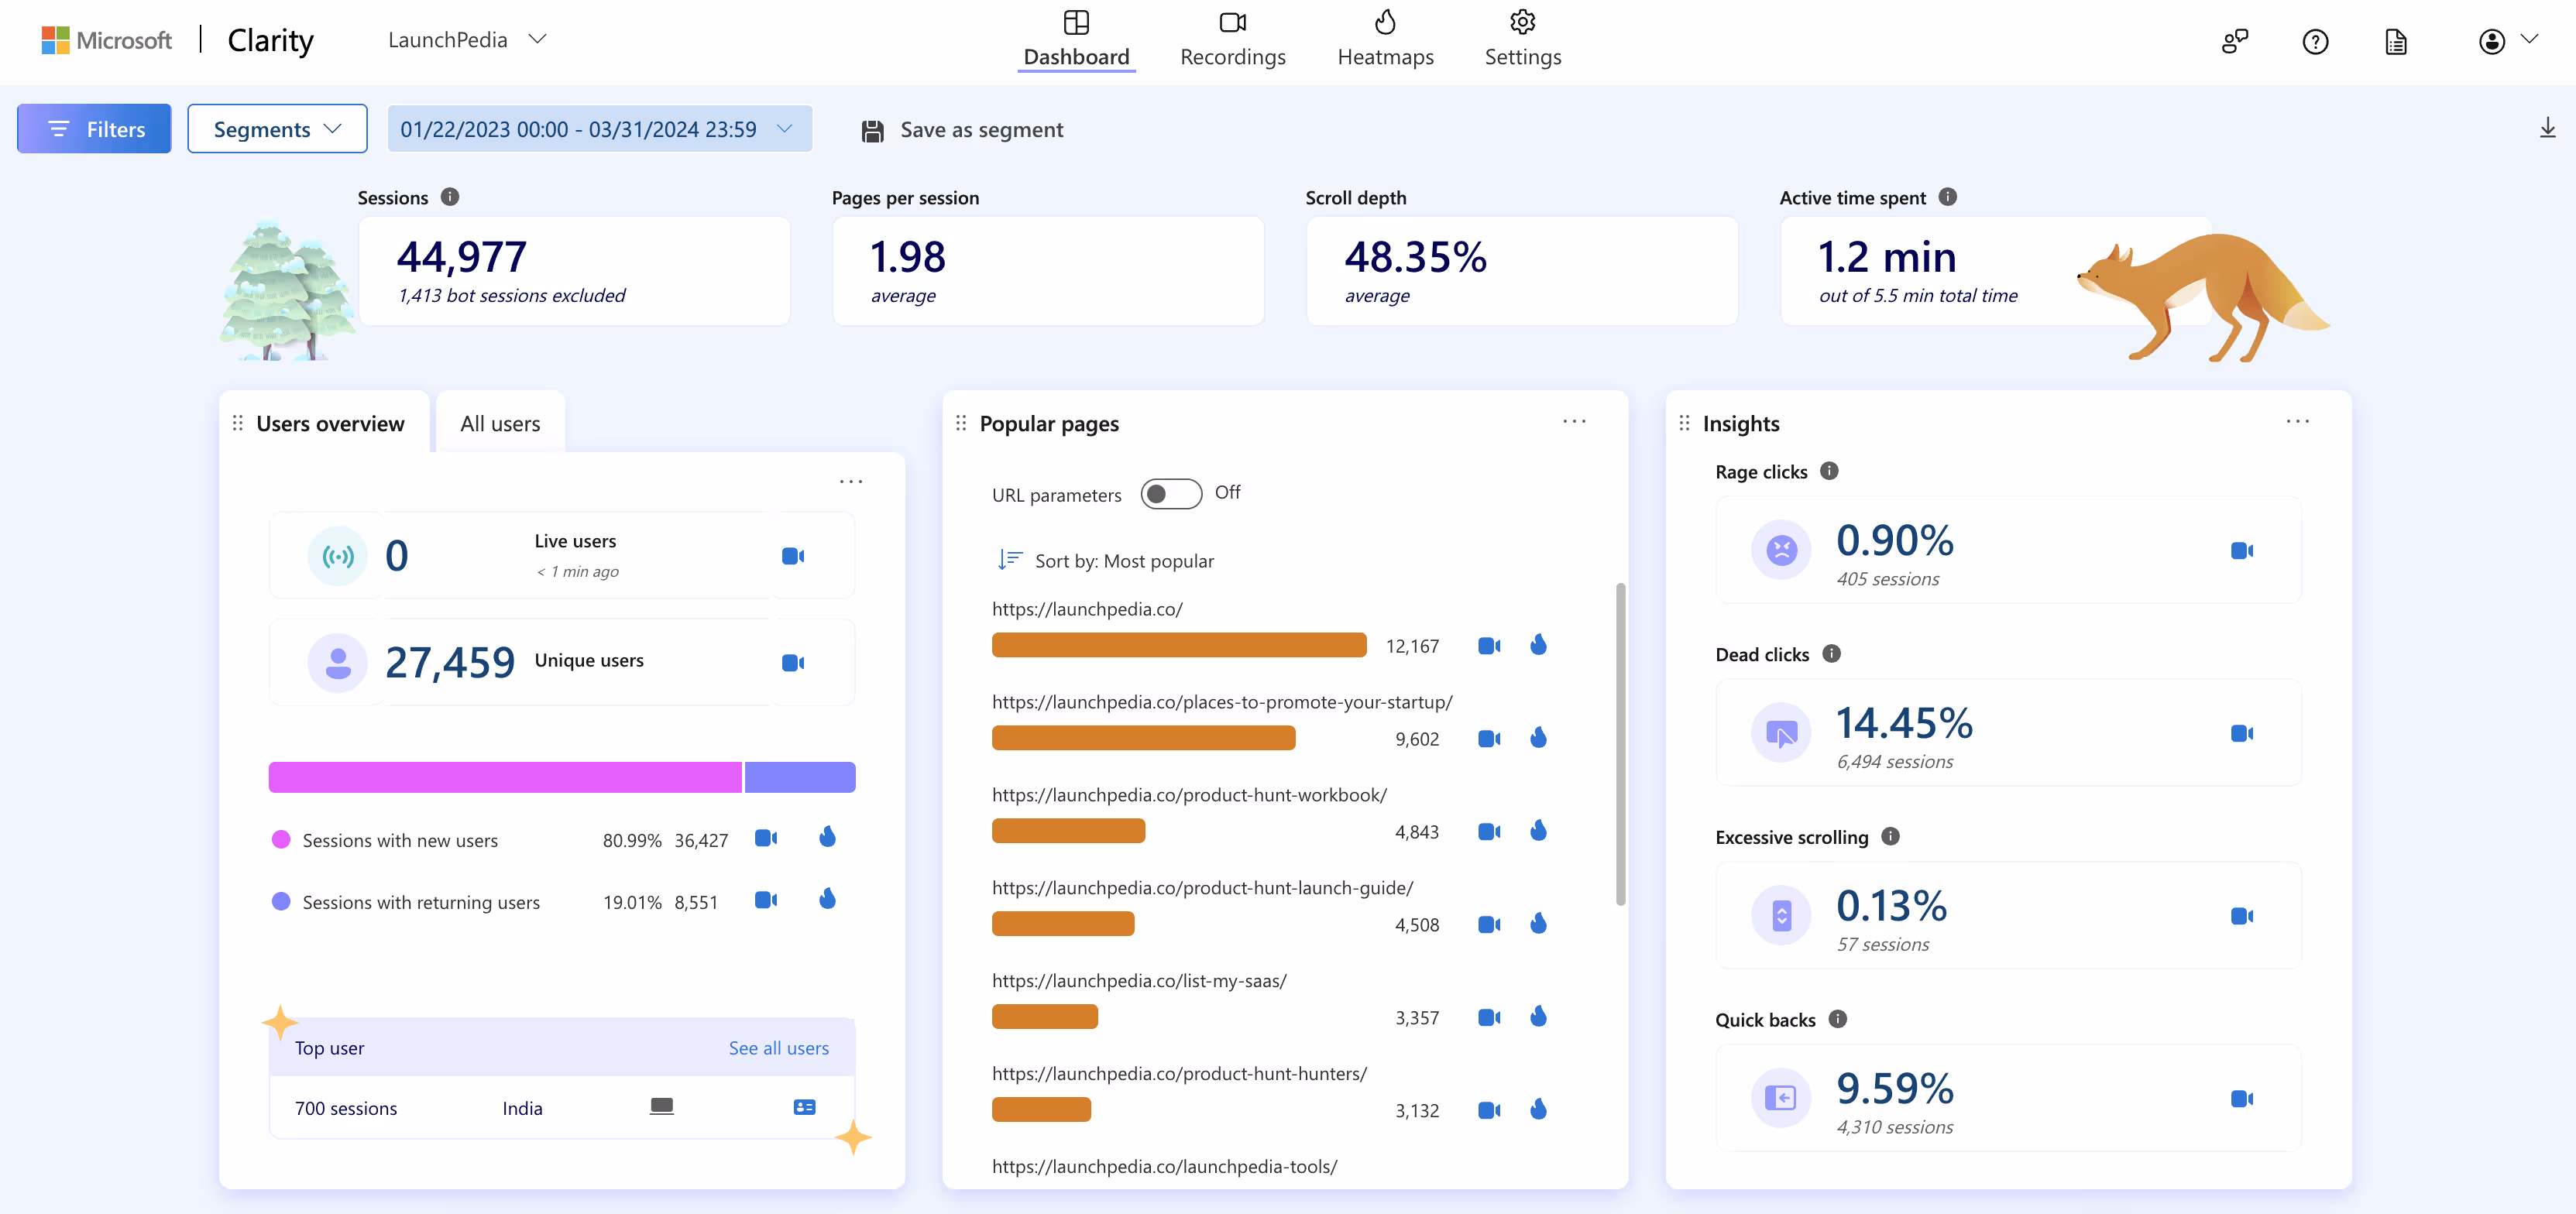2576x1214 pixels.
Task: Open recordings for Dead clicks sessions
Action: (2241, 733)
